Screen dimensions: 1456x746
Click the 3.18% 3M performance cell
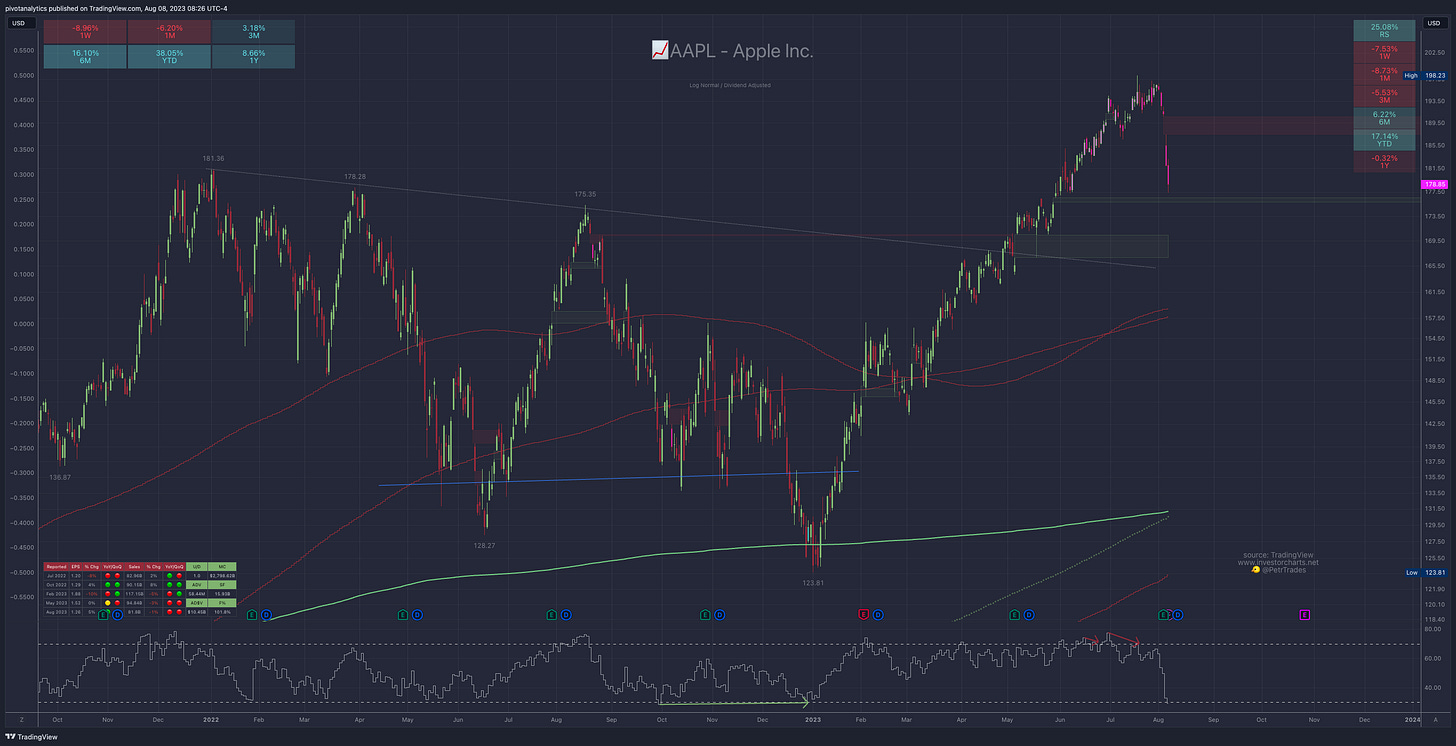click(253, 32)
